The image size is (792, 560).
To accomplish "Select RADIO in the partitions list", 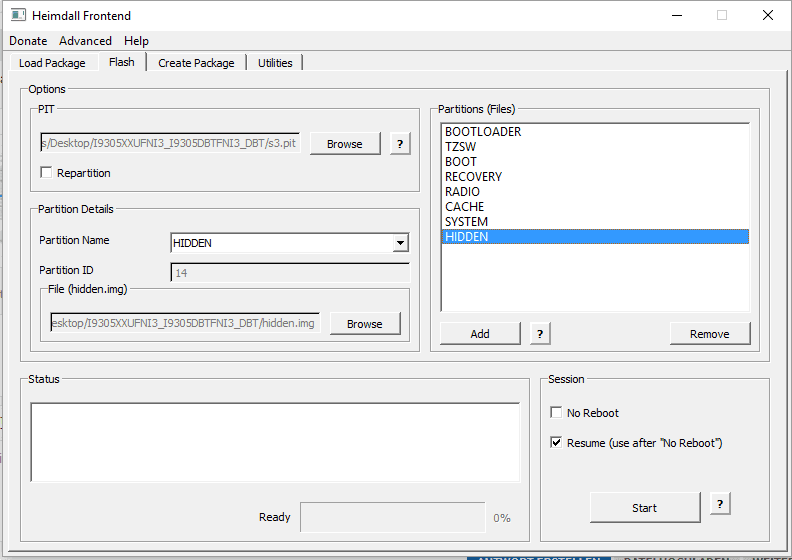I will pos(595,192).
